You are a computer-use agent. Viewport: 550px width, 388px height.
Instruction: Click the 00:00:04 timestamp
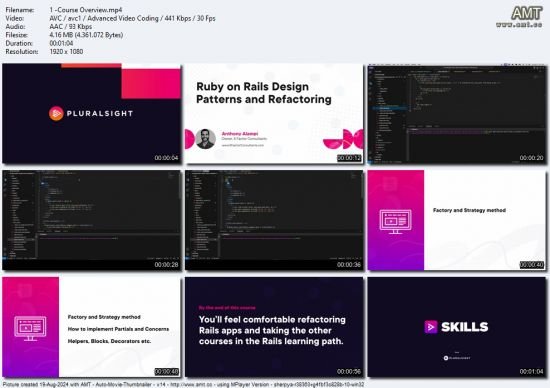166,158
